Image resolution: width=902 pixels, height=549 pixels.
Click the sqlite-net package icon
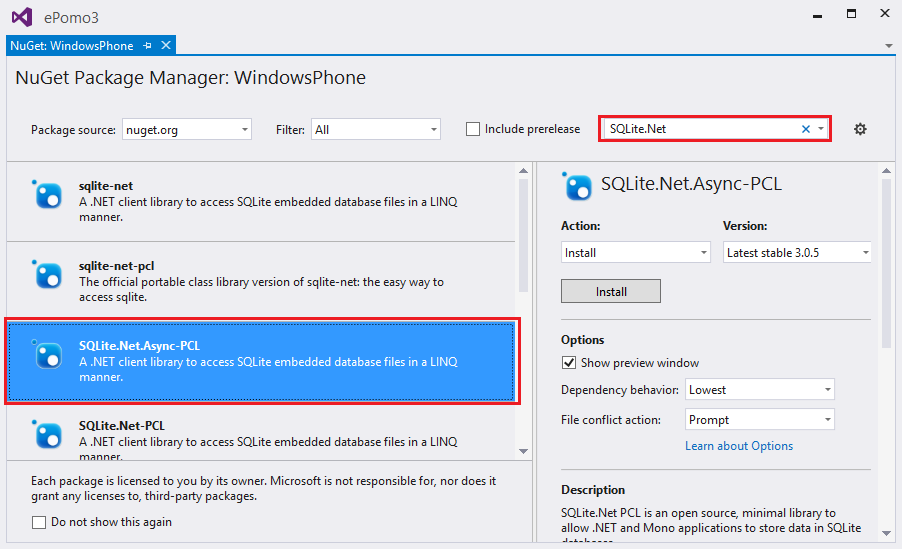pyautogui.click(x=48, y=194)
